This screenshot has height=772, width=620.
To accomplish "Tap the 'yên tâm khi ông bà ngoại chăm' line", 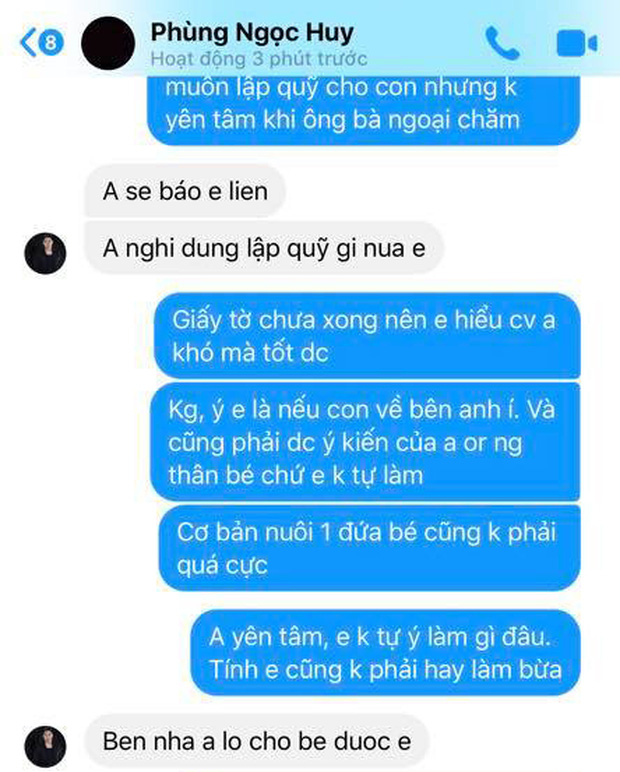I will [343, 120].
